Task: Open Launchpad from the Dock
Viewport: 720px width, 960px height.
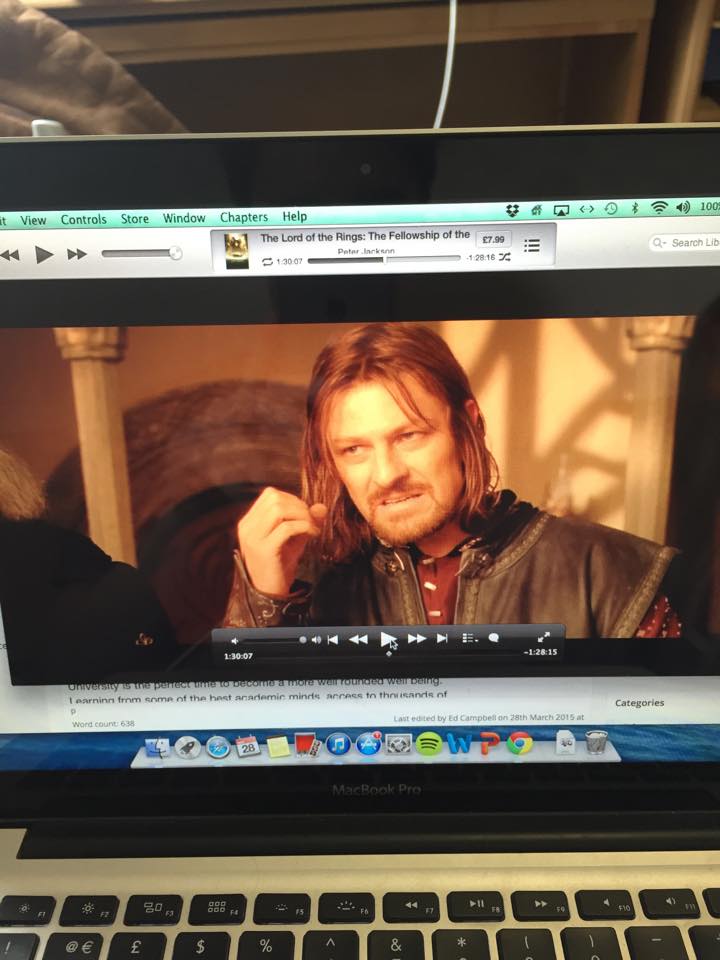Action: point(187,747)
